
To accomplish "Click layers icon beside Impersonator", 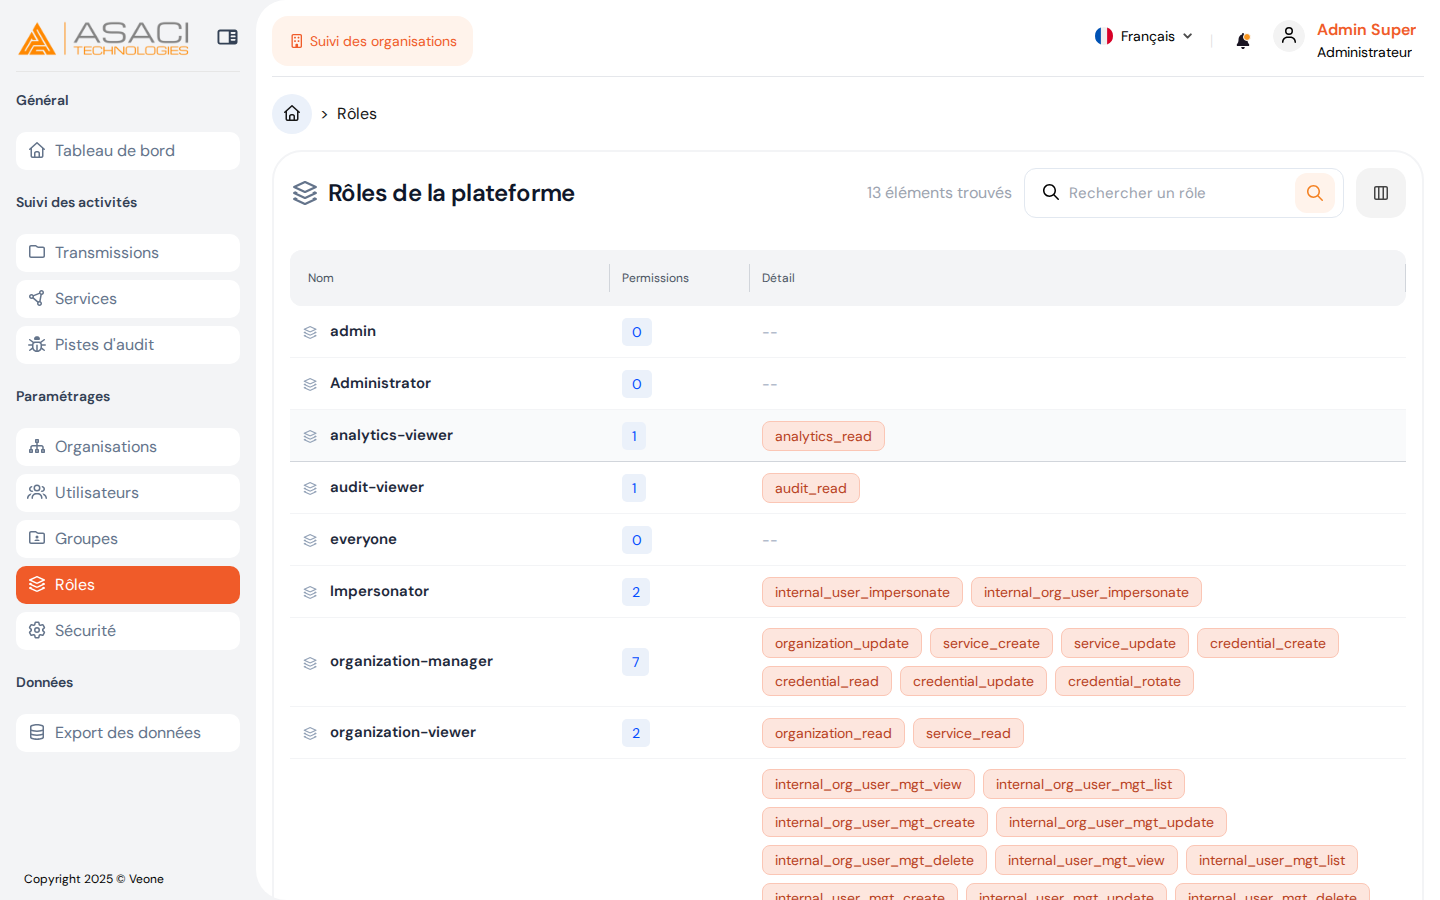I will coord(310,592).
